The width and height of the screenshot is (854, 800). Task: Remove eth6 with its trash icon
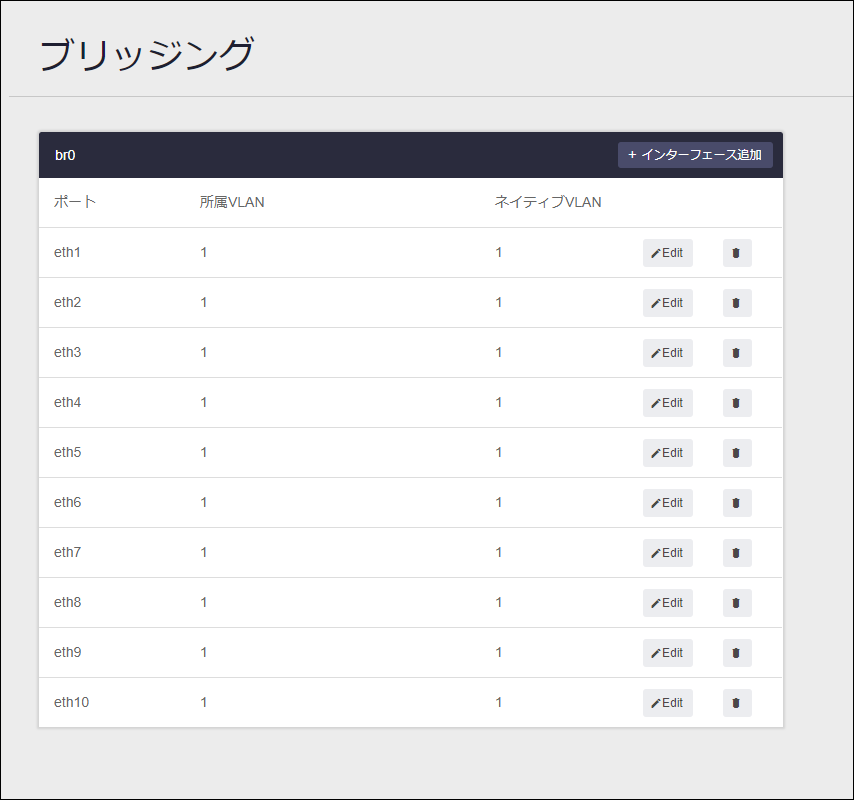pos(737,503)
